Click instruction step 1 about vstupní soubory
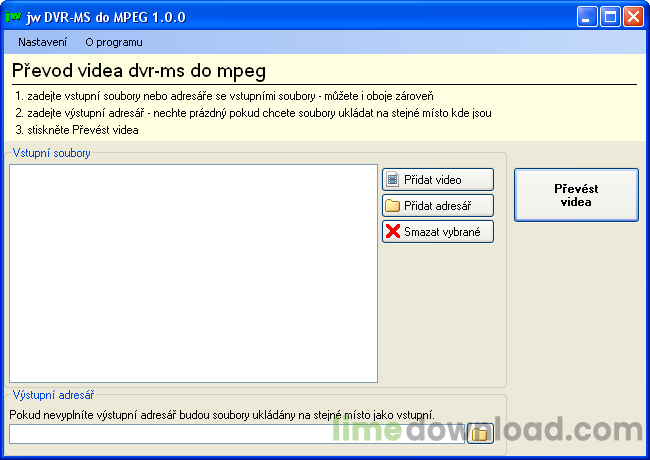 224,96
